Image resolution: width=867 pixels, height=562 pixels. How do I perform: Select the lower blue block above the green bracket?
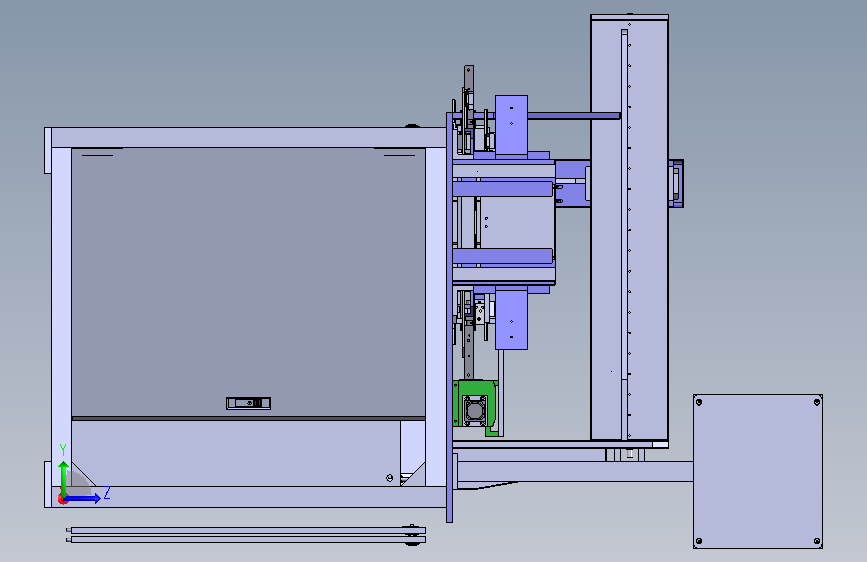(x=511, y=320)
